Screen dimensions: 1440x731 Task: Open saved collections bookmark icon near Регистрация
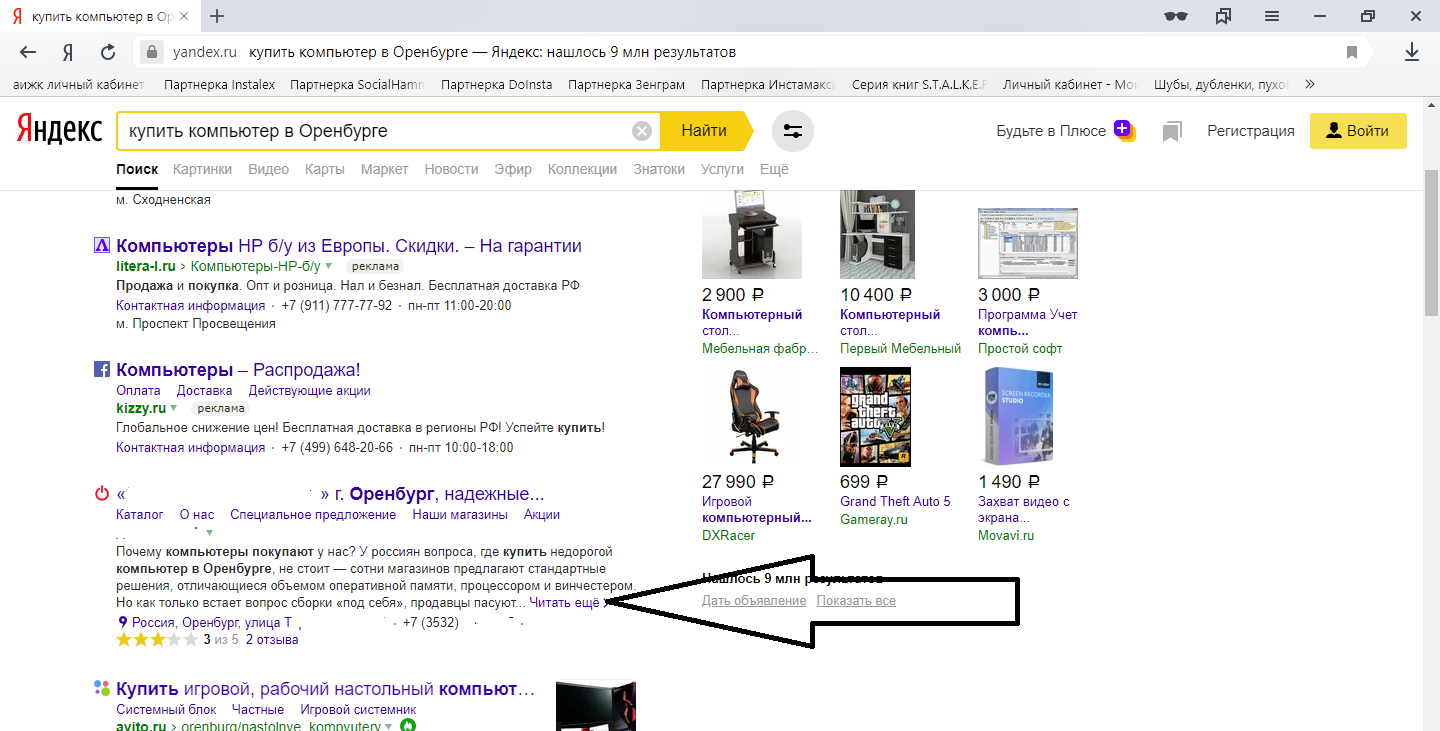[x=1172, y=131]
